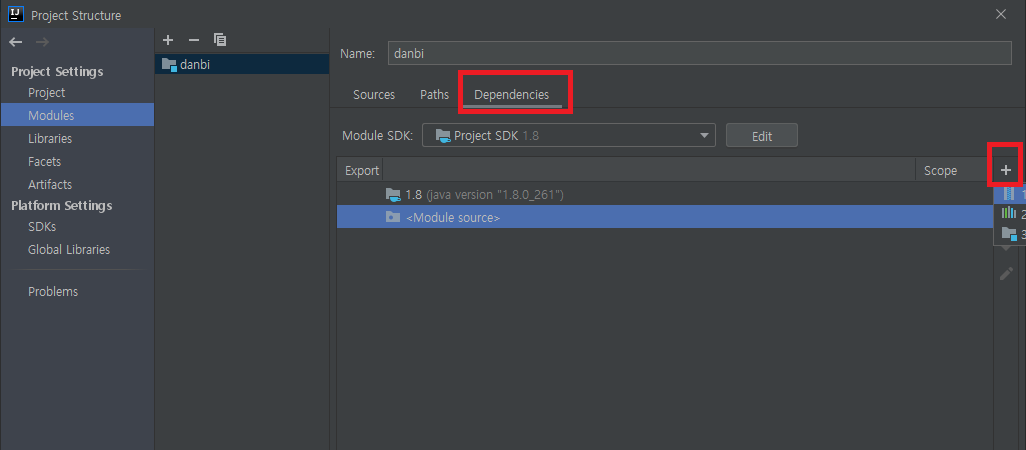Screen dimensions: 1026x450
Task: Add a dependency with the plus icon
Action: tap(1006, 170)
